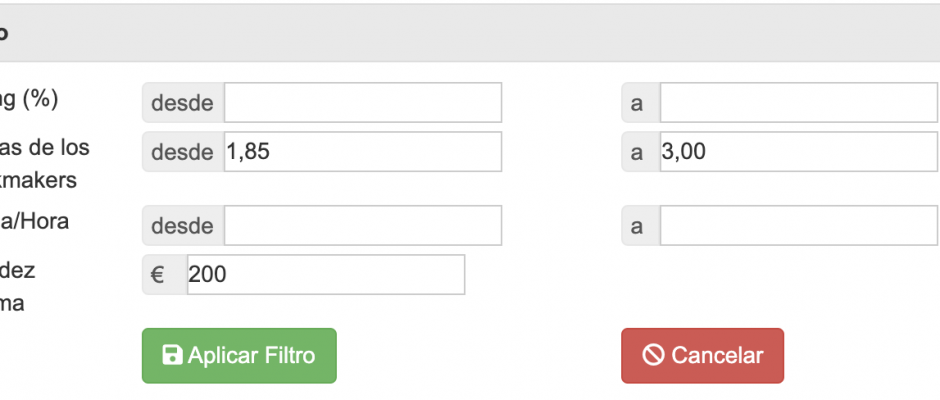This screenshot has width=940, height=400.
Task: Click the floppy-disk save icon on Aplicar Filtro
Action: click(172, 355)
